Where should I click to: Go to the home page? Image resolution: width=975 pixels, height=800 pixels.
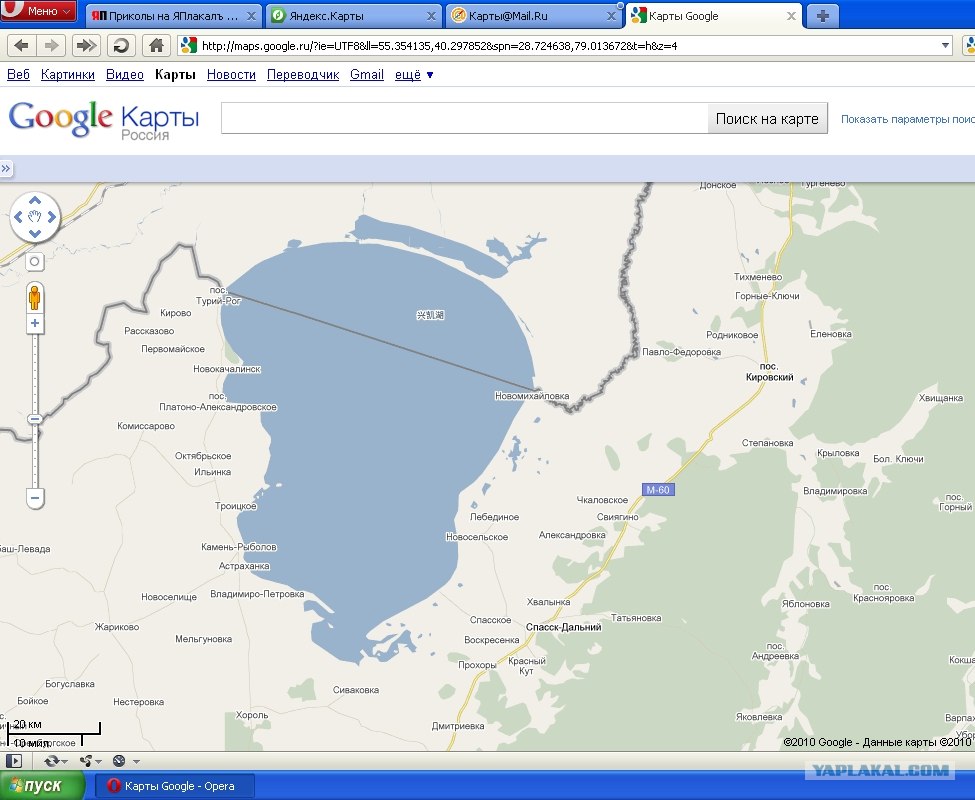(156, 45)
